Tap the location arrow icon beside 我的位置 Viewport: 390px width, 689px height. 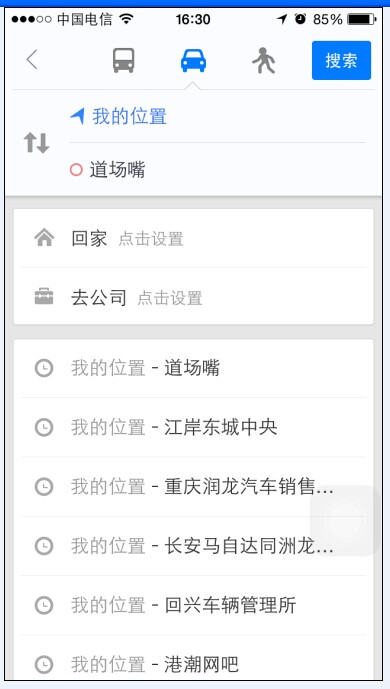[77, 116]
